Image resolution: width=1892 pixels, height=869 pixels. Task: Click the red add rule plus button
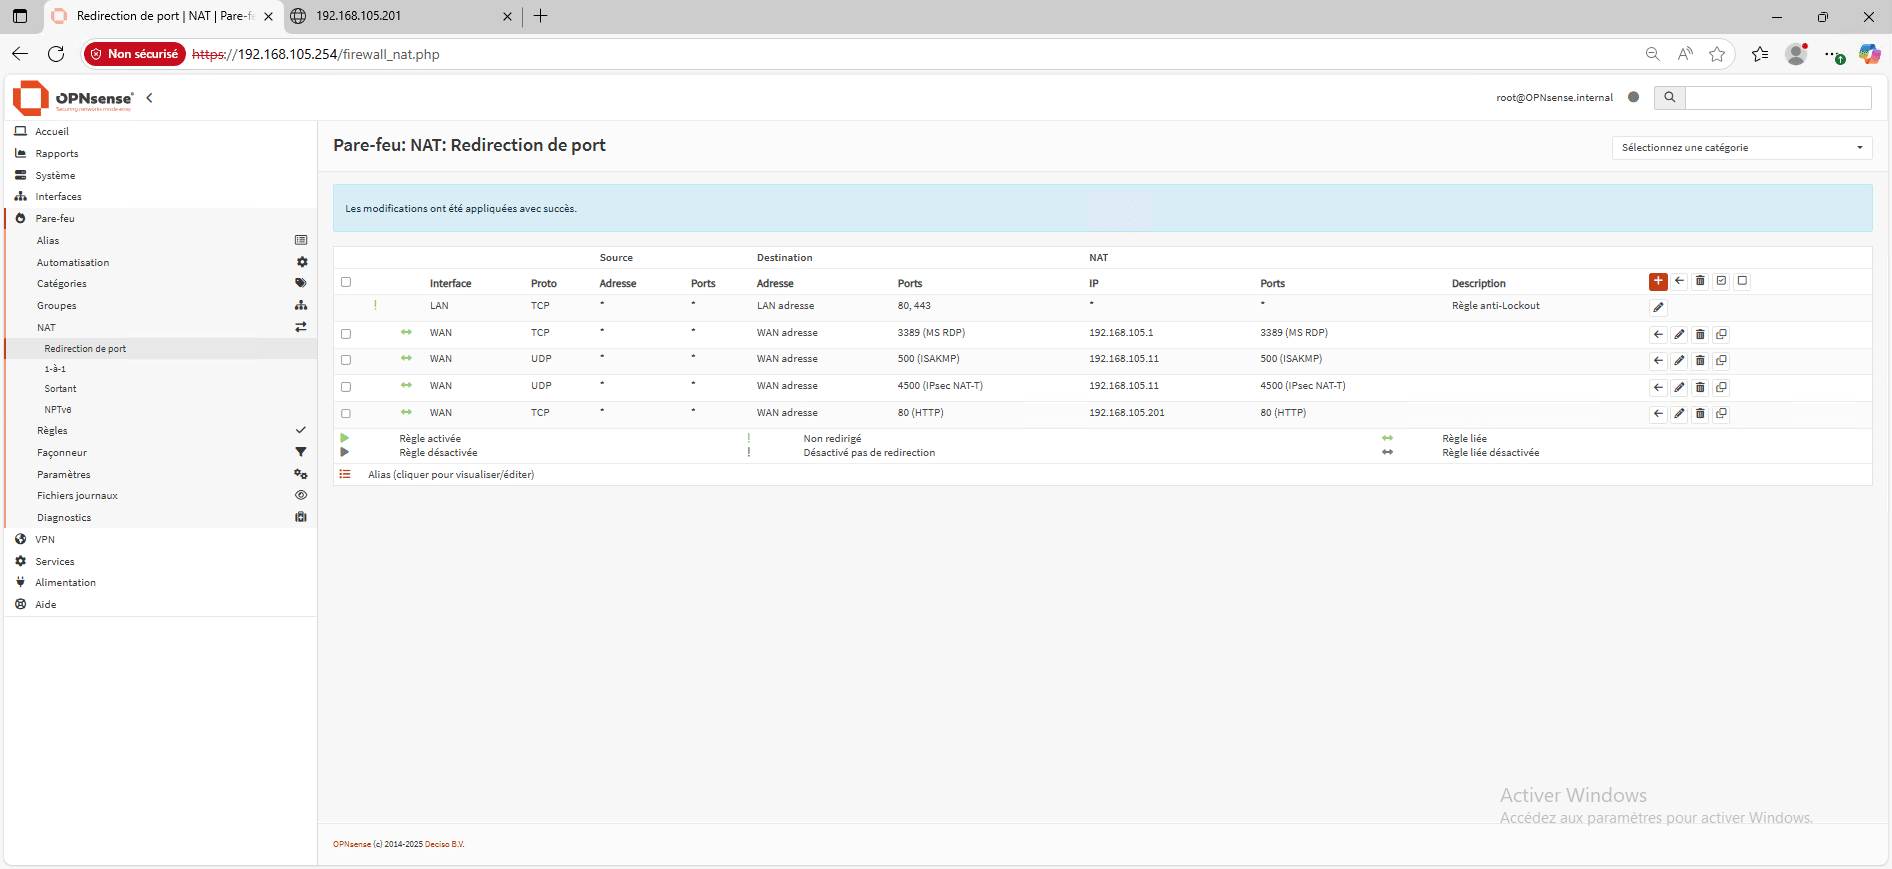point(1658,281)
